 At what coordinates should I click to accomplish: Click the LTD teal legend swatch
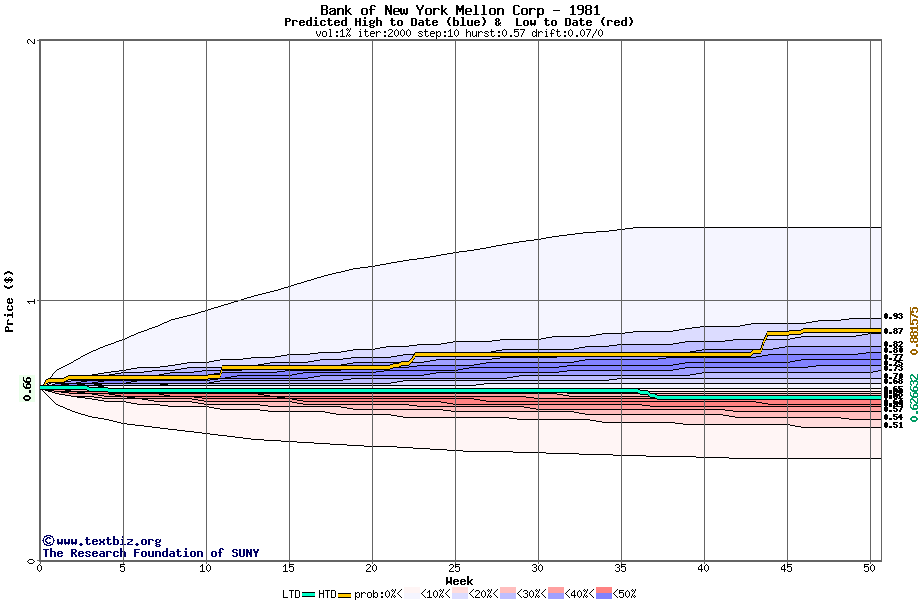click(x=309, y=594)
